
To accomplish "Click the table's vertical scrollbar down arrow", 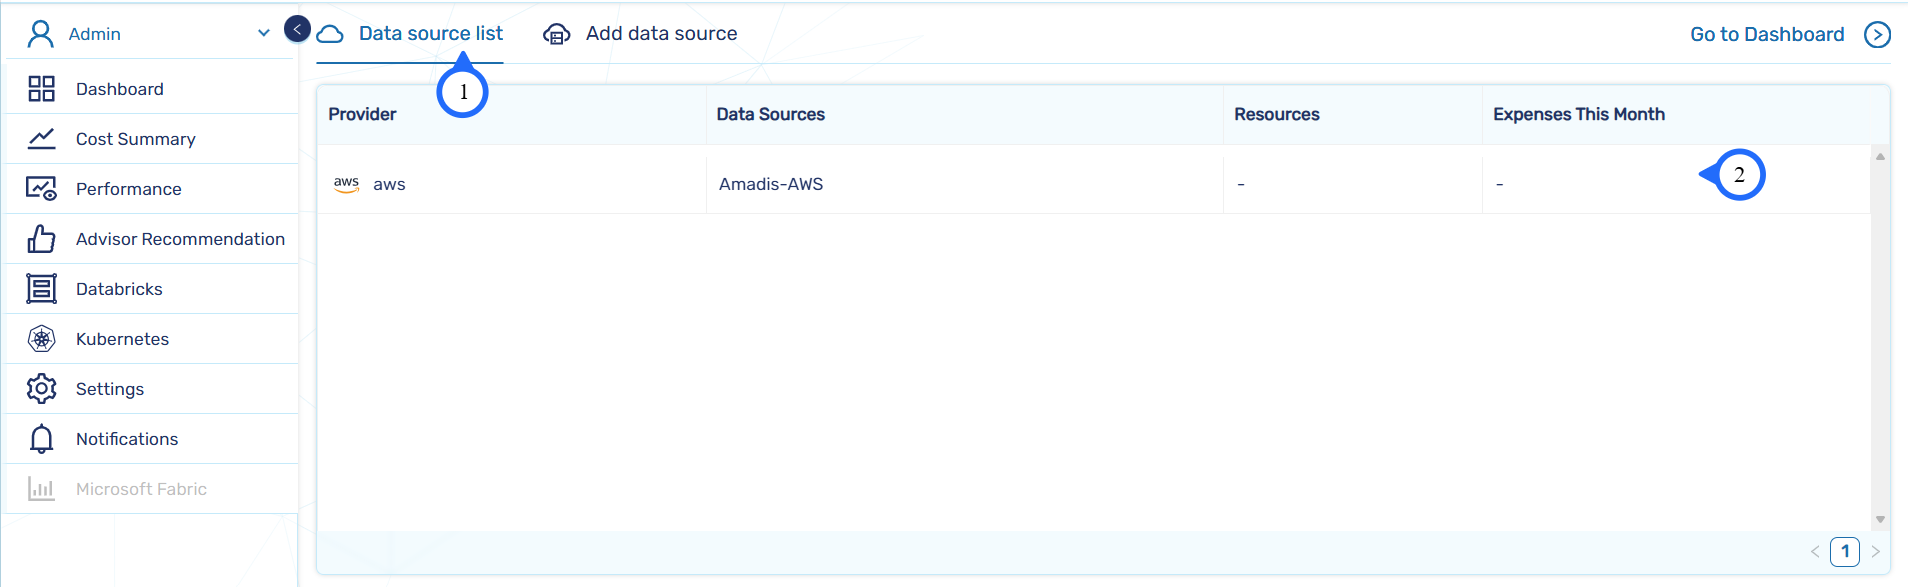I will tap(1880, 519).
